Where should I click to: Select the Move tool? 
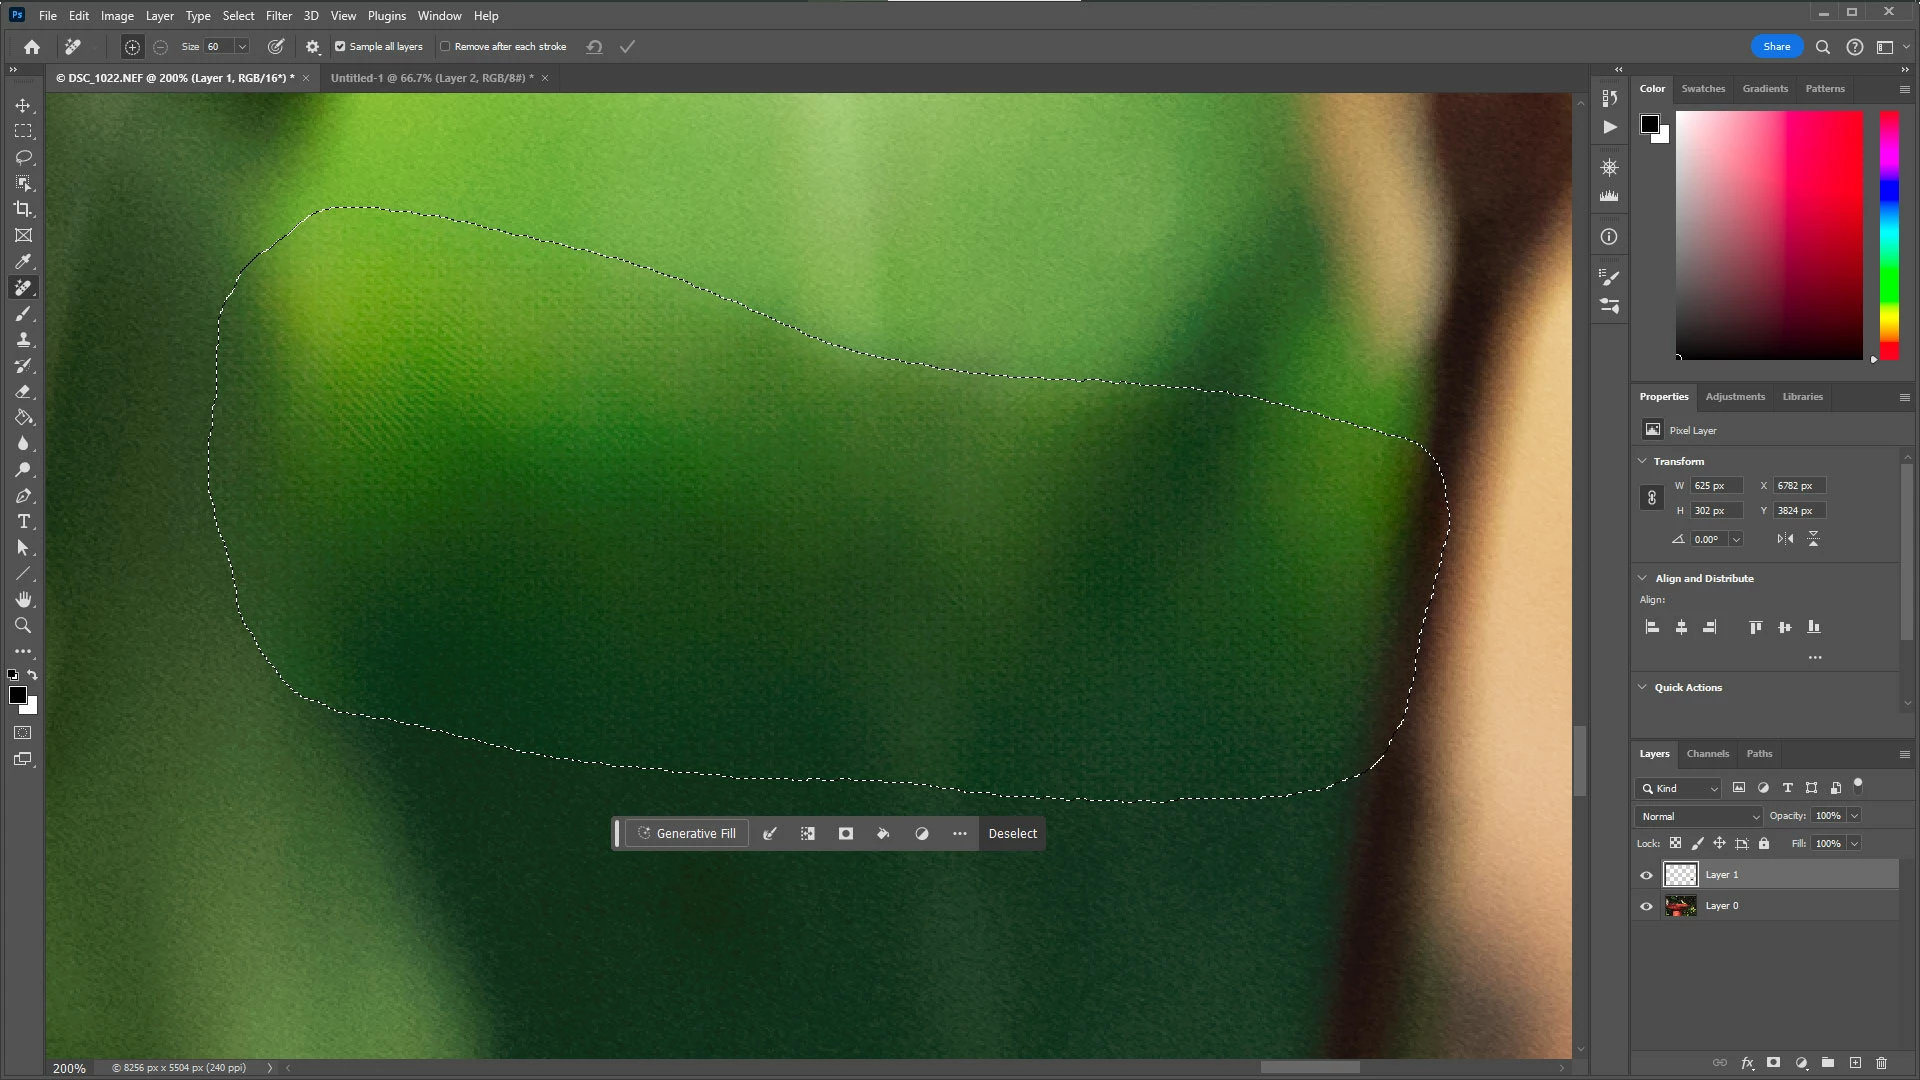coord(23,106)
